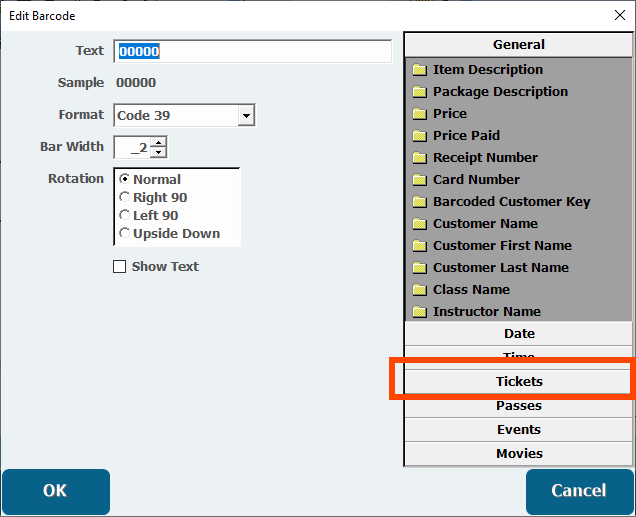Image resolution: width=636 pixels, height=517 pixels.
Task: Select 'Instructor Name' label in list
Action: click(487, 311)
